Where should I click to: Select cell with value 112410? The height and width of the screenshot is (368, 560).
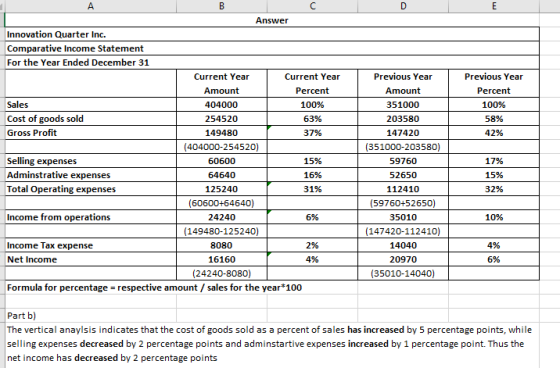[403, 189]
